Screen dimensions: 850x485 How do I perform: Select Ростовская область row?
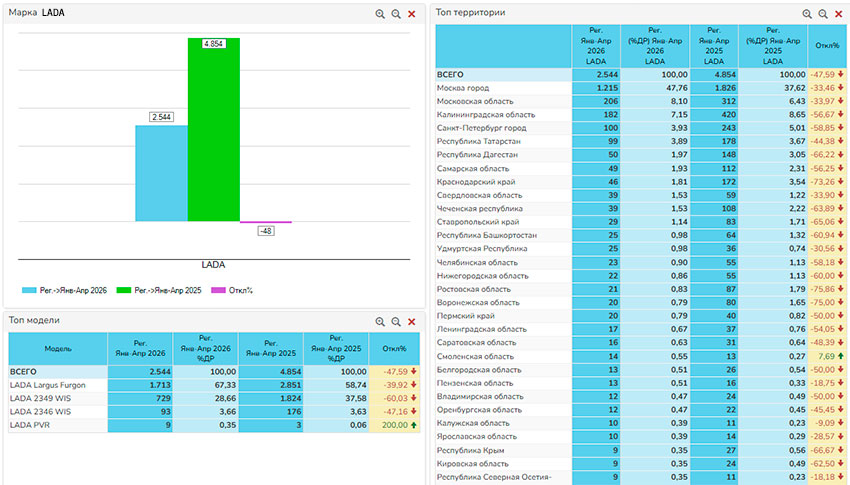(641, 289)
